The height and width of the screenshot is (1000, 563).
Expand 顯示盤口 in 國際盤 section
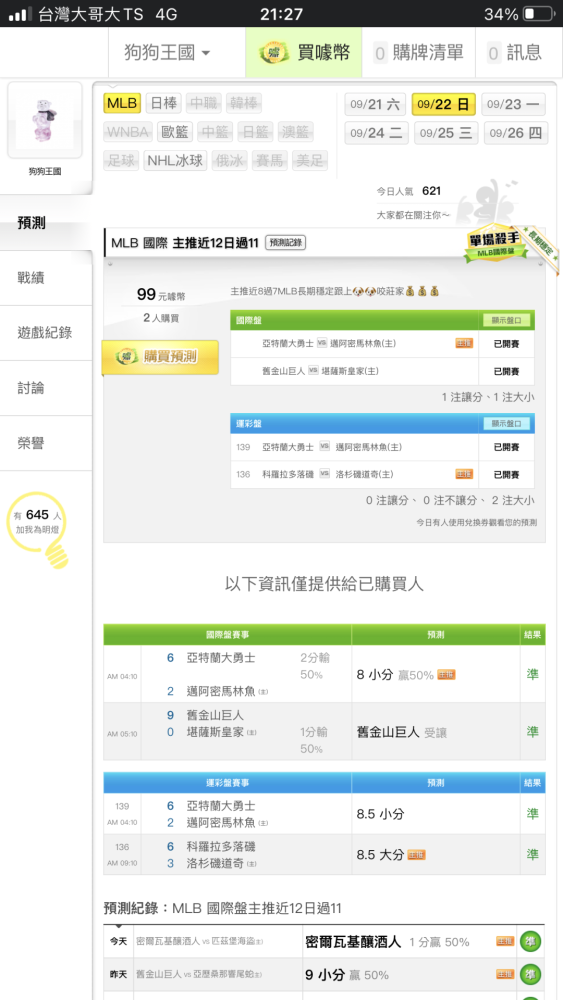[x=506, y=320]
